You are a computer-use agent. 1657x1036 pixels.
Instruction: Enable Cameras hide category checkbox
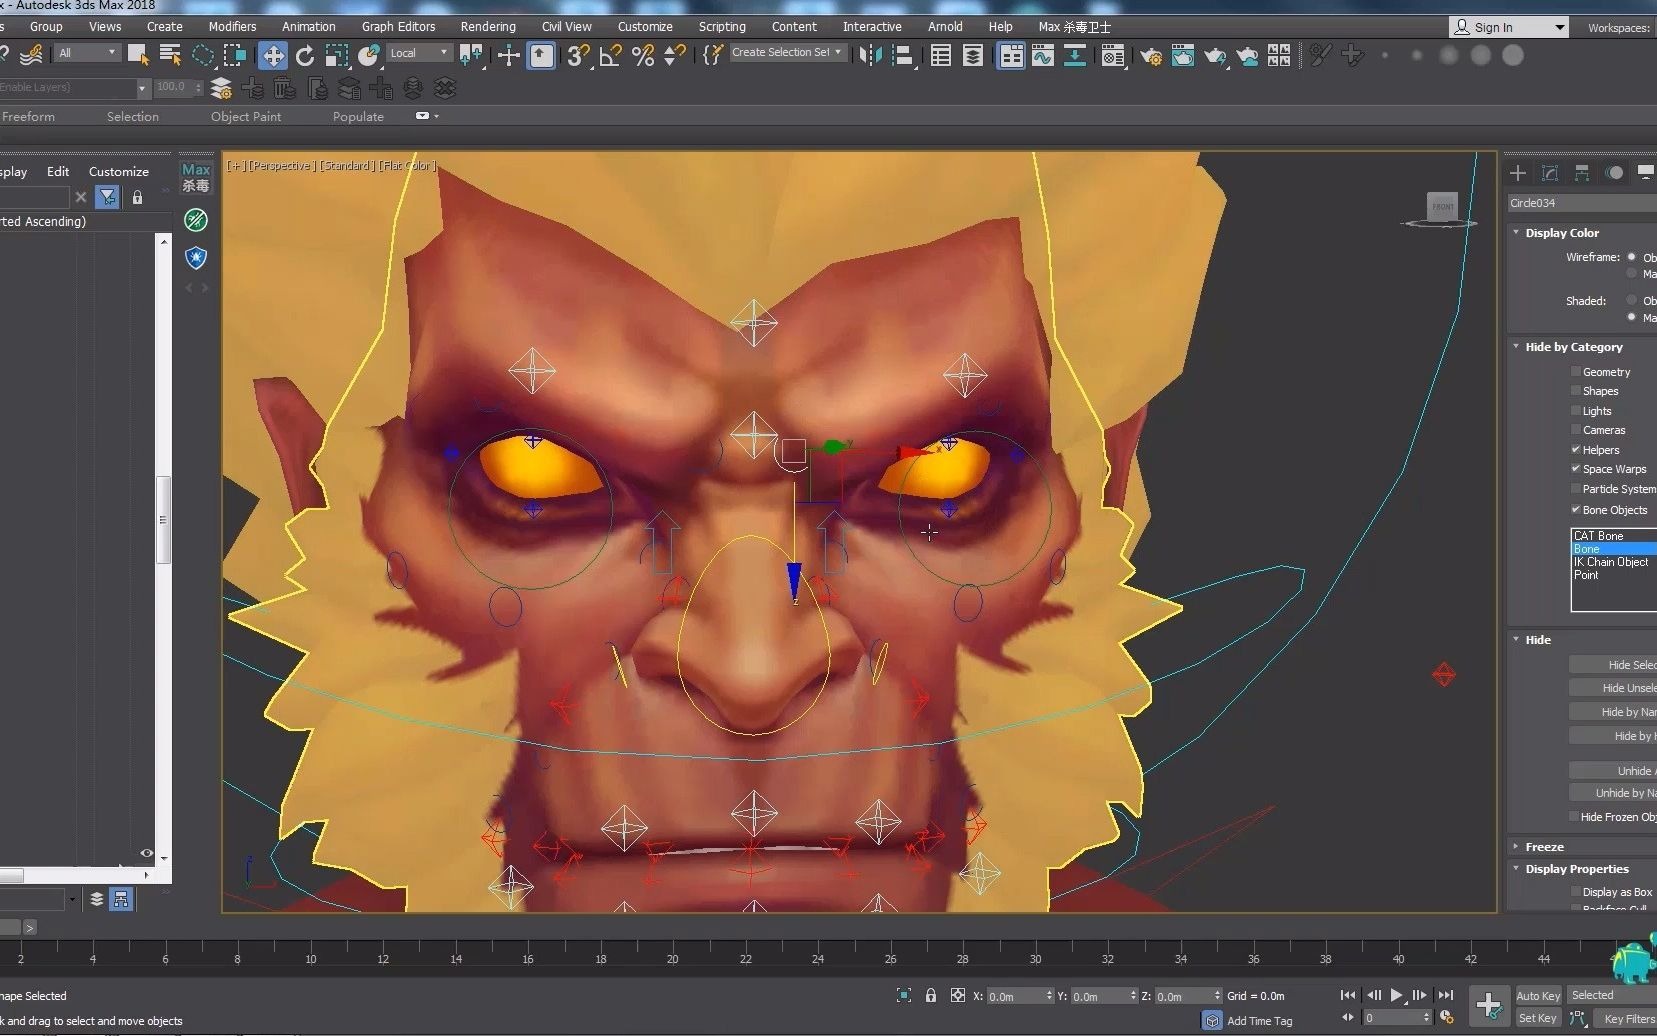(x=1576, y=430)
